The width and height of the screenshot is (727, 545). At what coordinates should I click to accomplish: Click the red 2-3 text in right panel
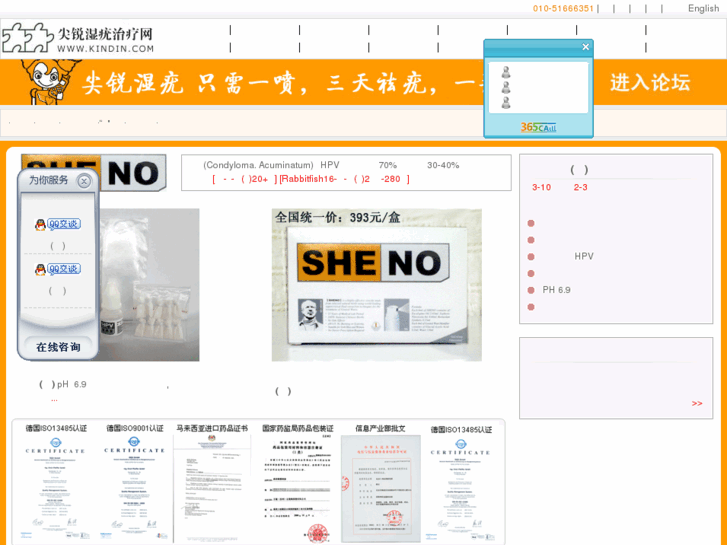click(580, 187)
